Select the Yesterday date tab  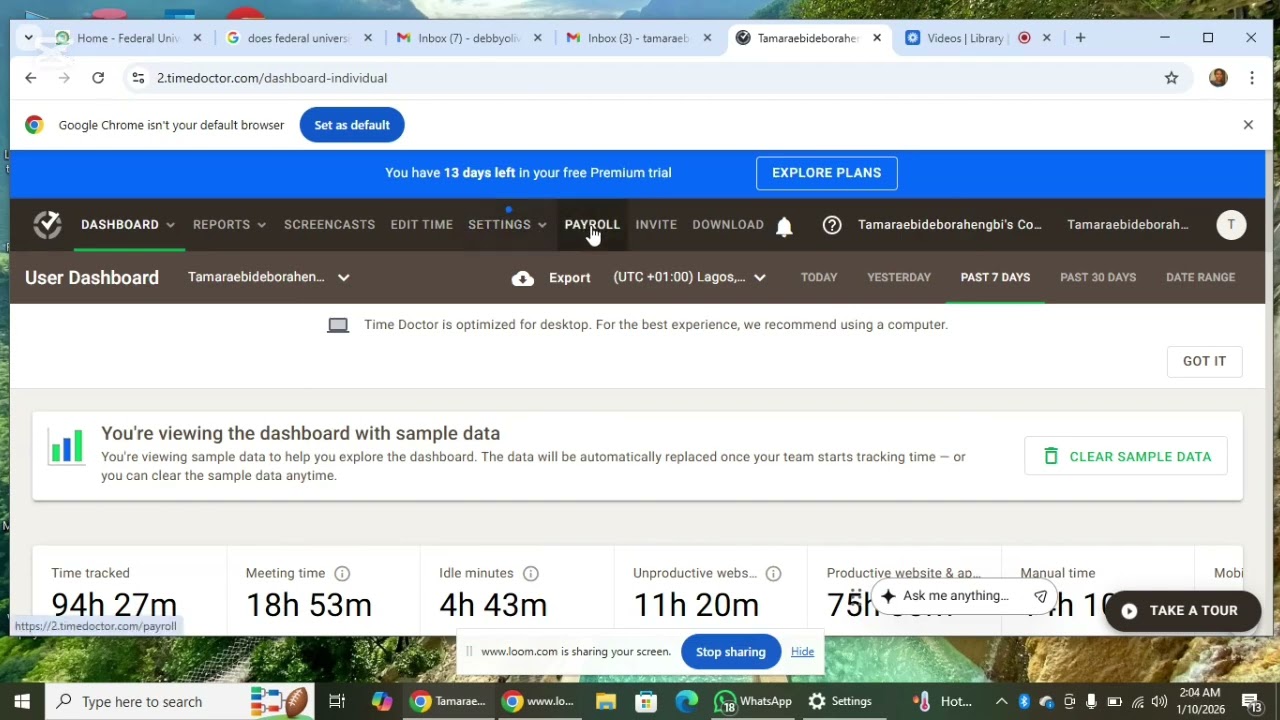tap(899, 277)
